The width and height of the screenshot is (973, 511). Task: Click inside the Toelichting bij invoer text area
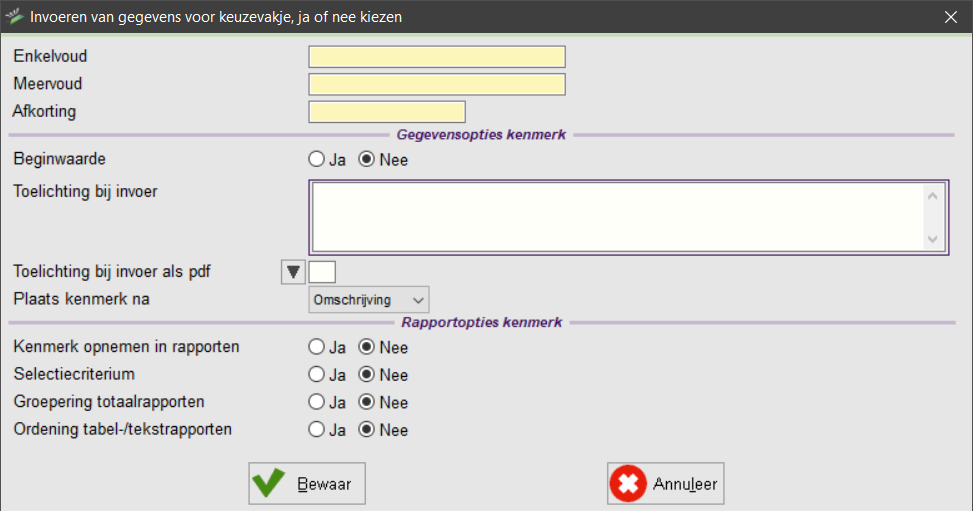(615, 215)
